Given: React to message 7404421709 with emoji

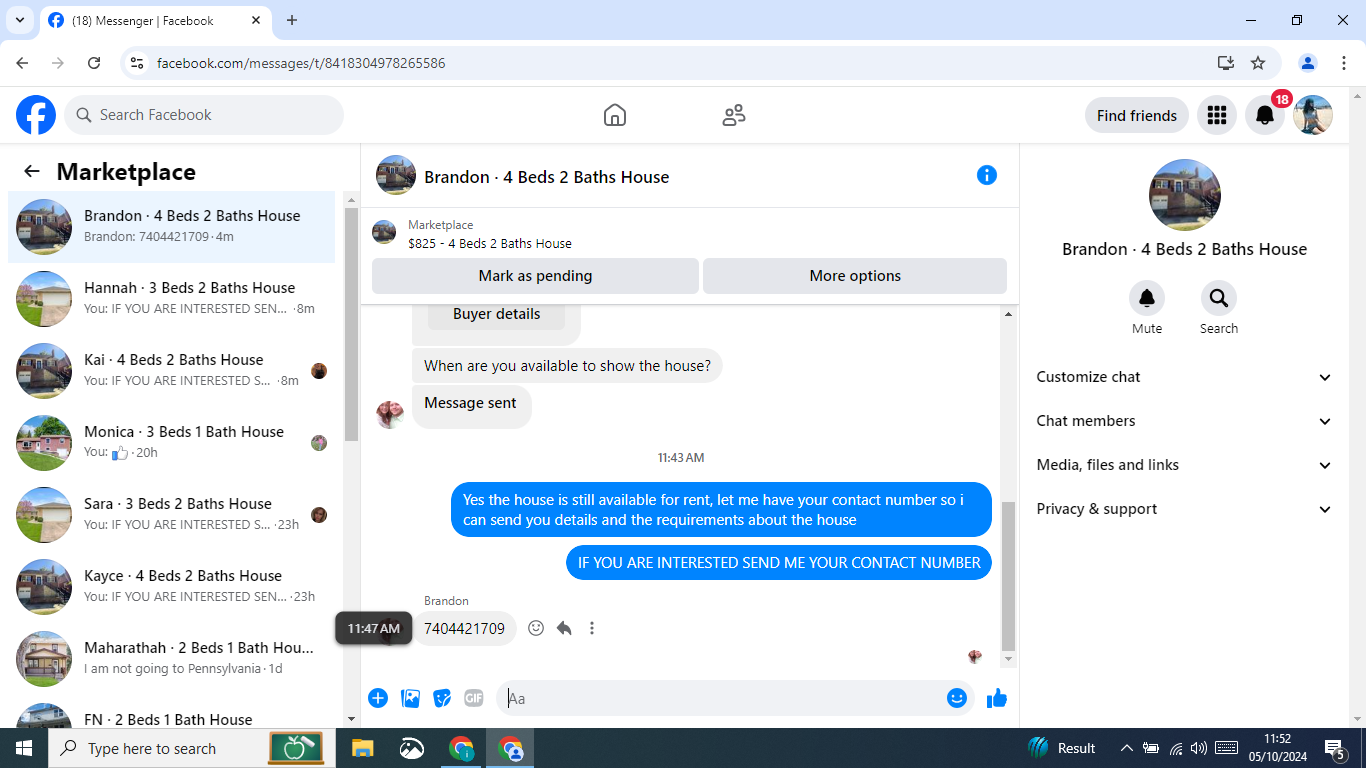Looking at the screenshot, I should 536,628.
